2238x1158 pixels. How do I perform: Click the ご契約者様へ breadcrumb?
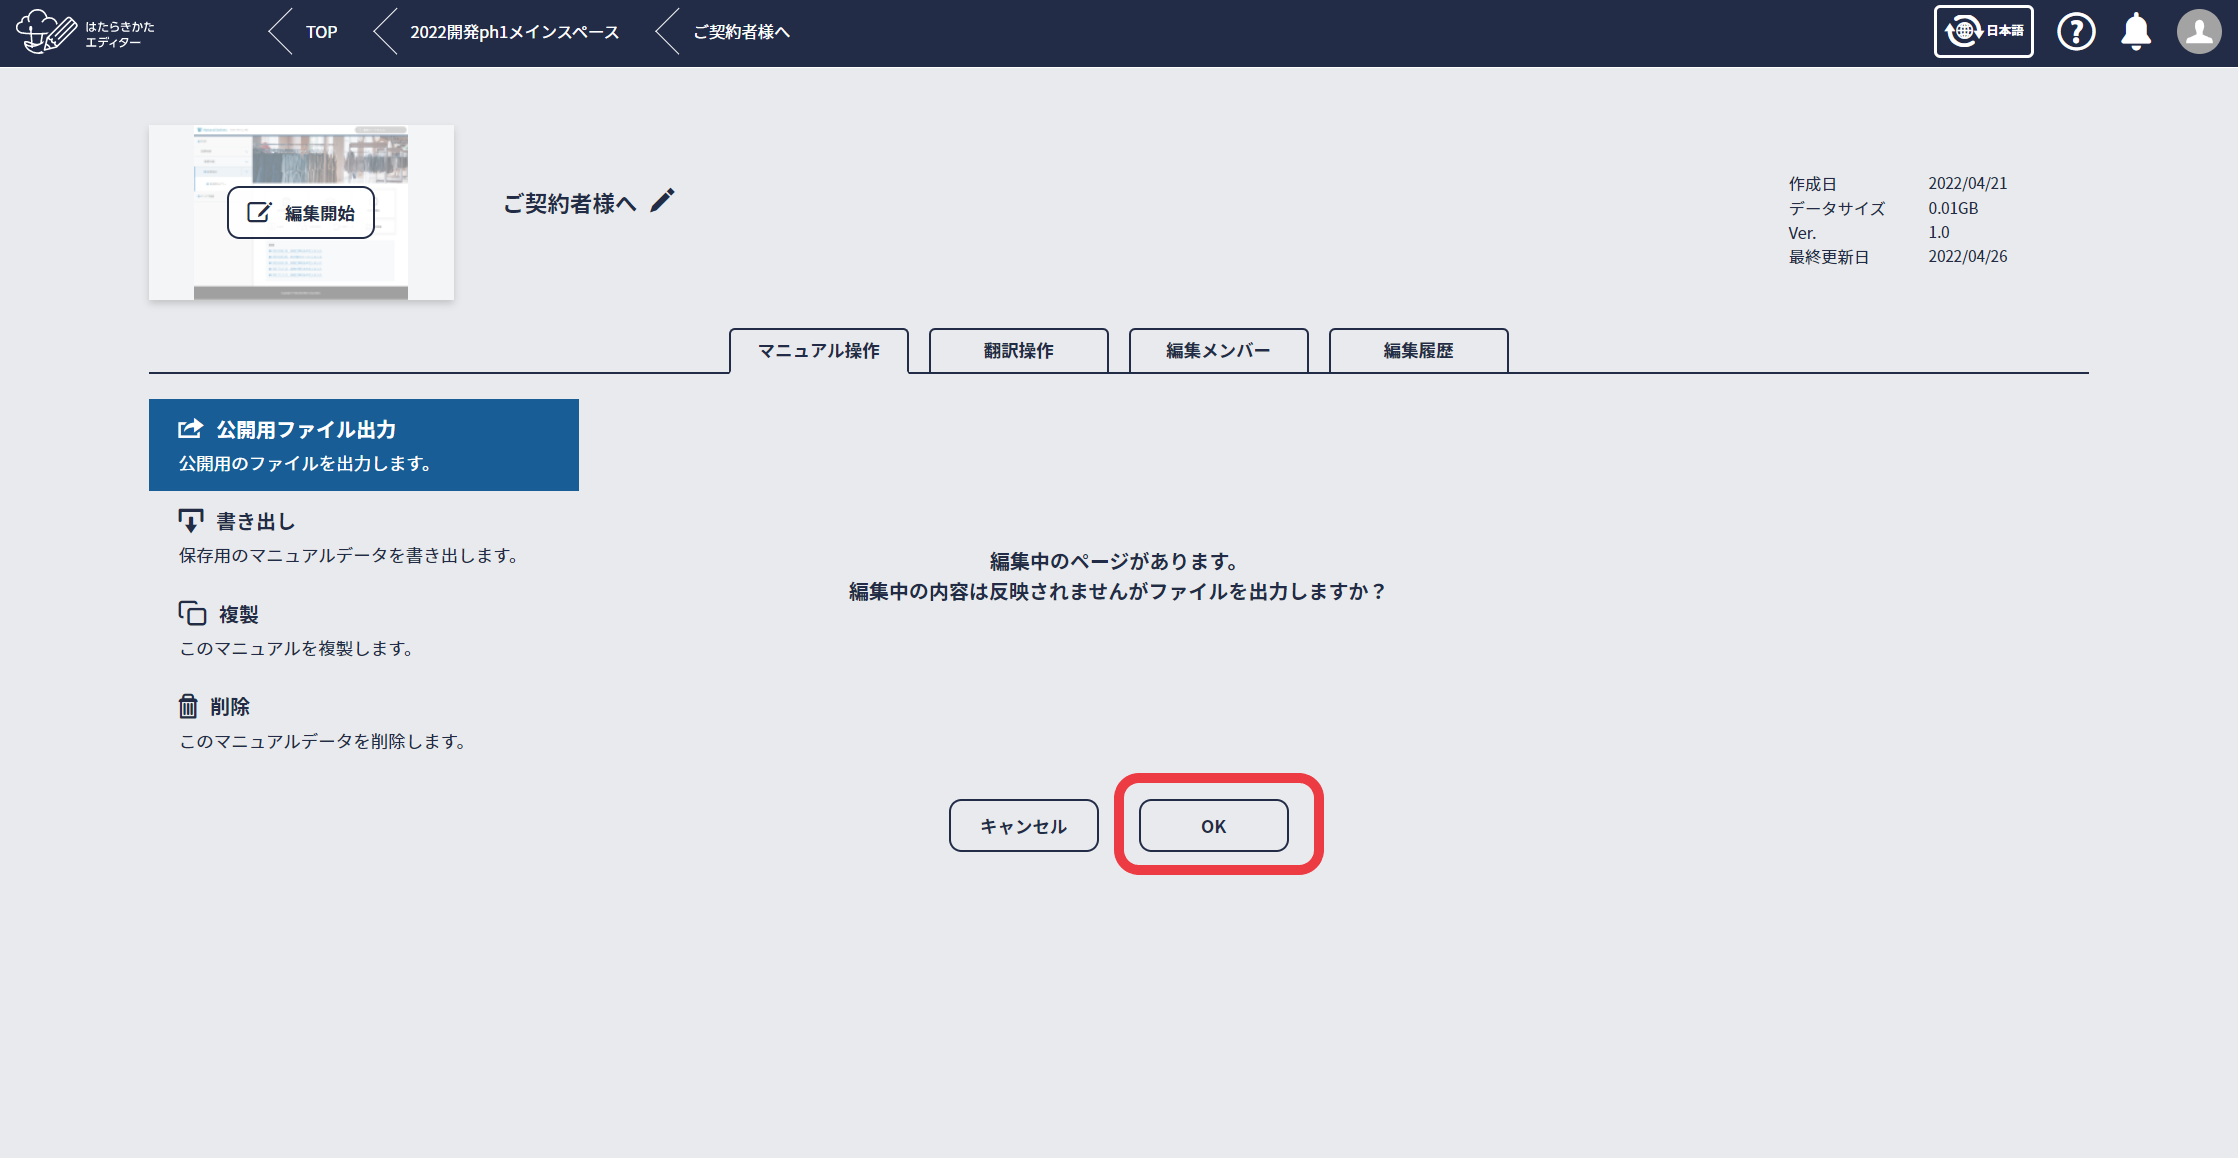[x=741, y=32]
